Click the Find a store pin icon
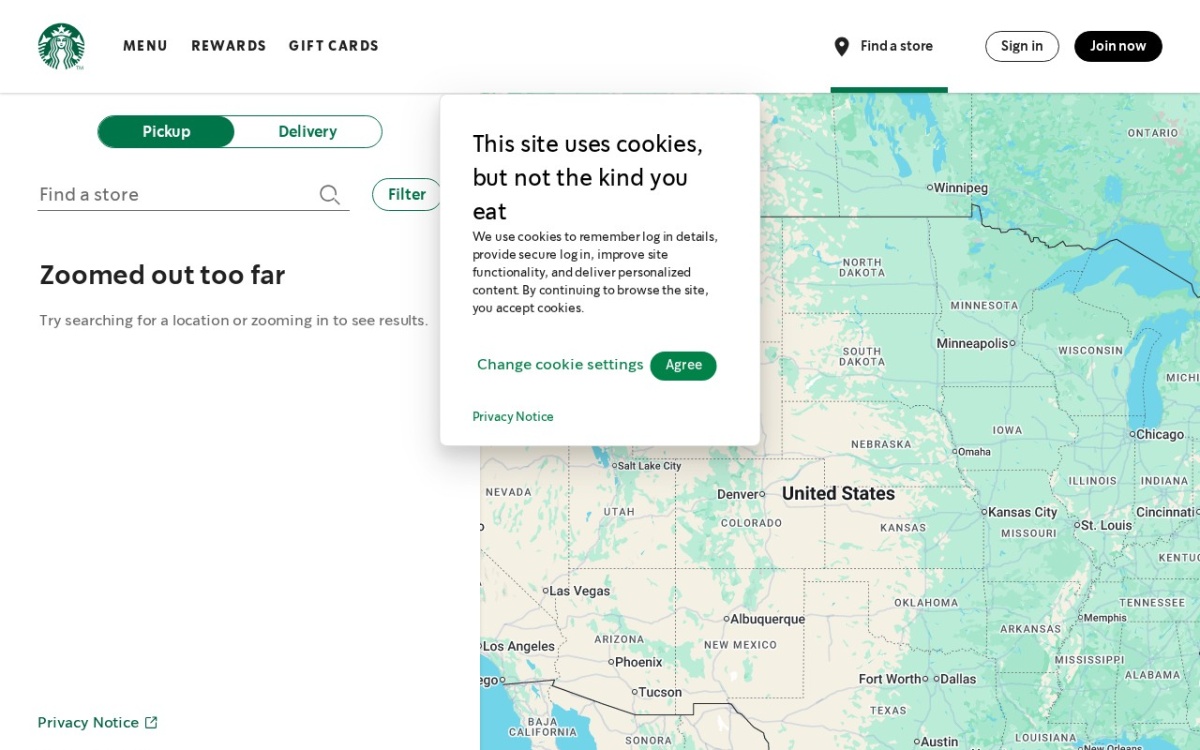The width and height of the screenshot is (1200, 750). point(842,47)
